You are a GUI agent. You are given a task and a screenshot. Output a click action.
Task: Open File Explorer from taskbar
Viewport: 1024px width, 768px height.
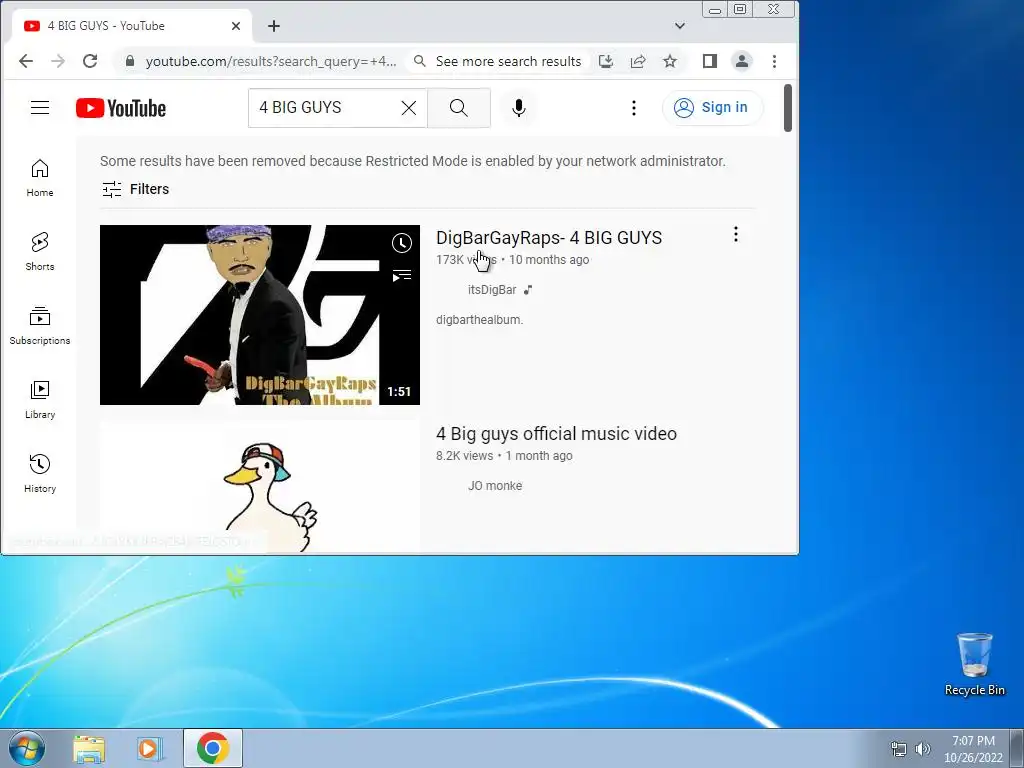[89, 748]
